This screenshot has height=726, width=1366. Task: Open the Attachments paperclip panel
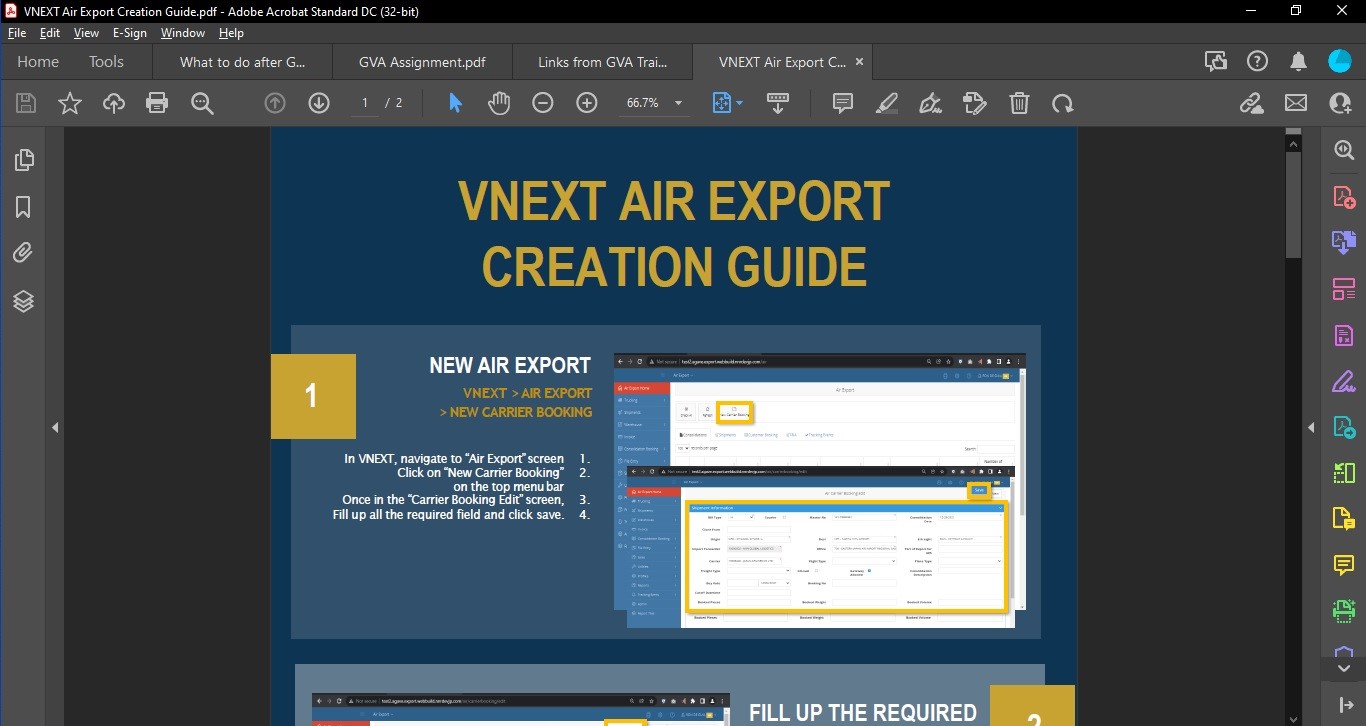[x=23, y=254]
